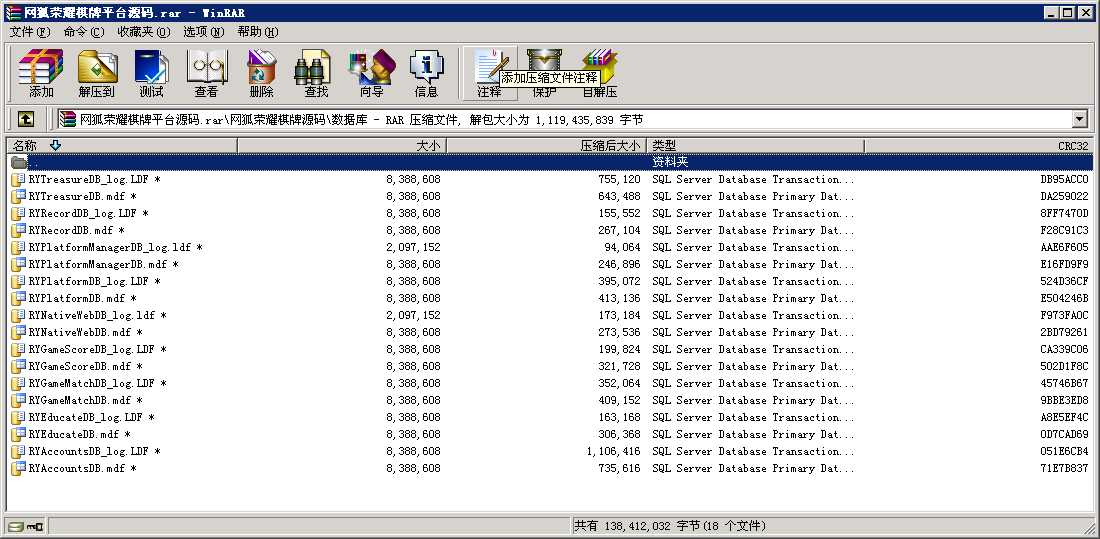Click the 资料夹 type cell
Image resolution: width=1100 pixels, height=539 pixels.
click(x=671, y=162)
